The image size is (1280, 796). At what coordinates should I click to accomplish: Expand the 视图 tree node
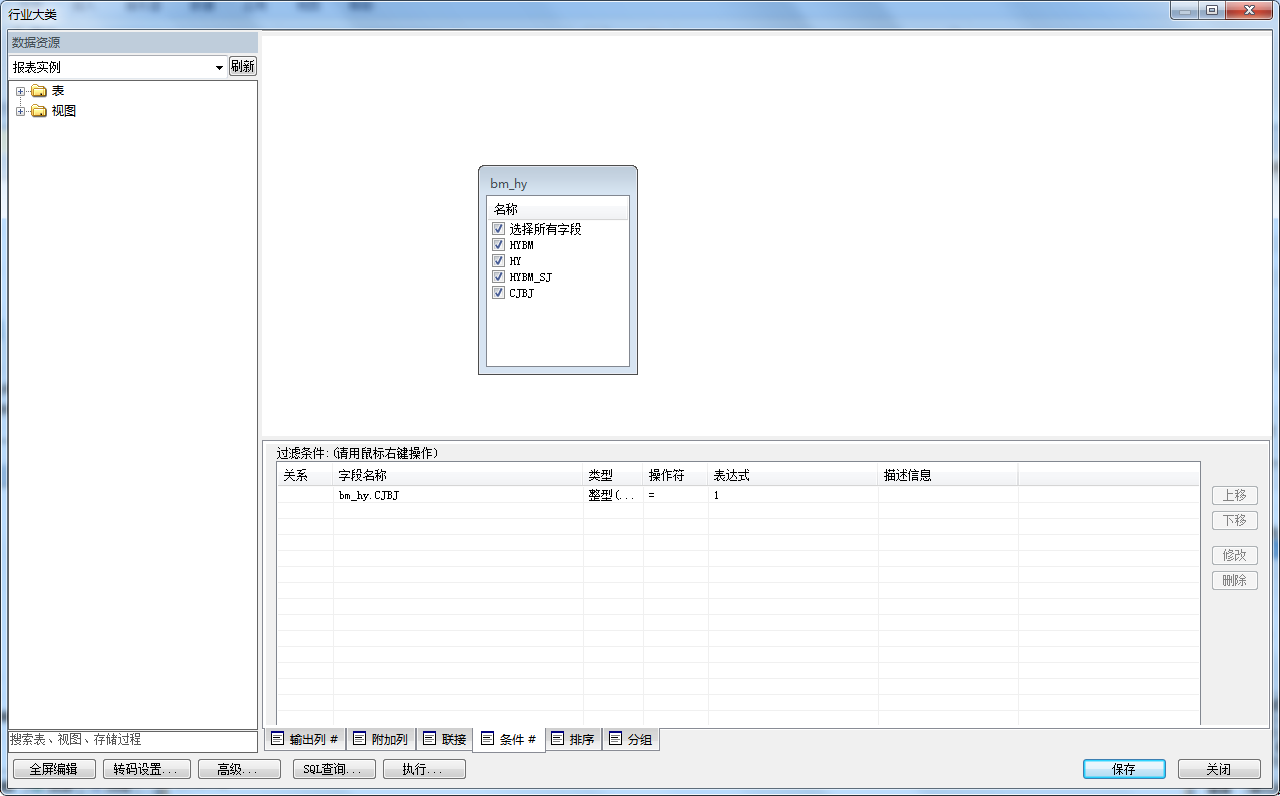pyautogui.click(x=20, y=111)
